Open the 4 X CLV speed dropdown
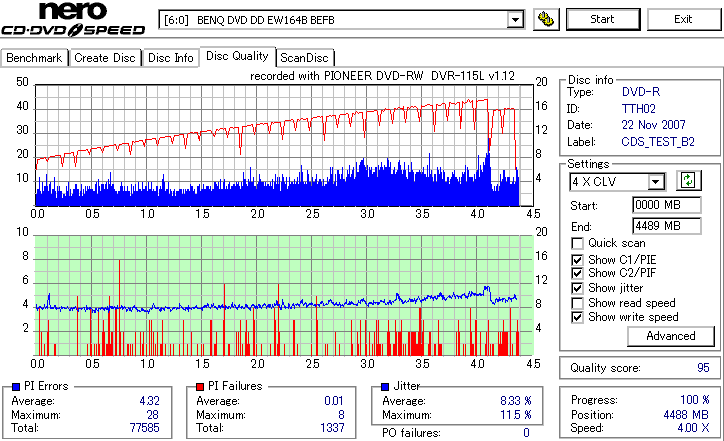Image resolution: width=724 pixels, height=441 pixels. point(617,182)
